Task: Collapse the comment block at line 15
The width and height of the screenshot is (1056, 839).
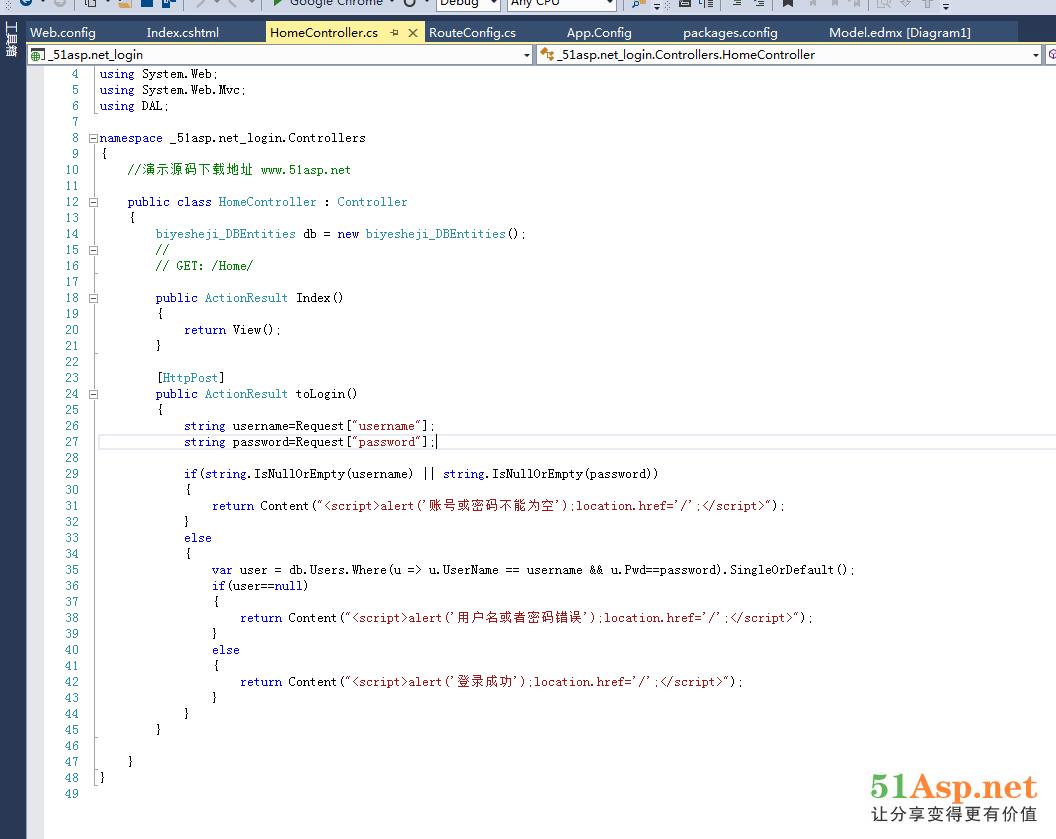Action: (x=93, y=250)
